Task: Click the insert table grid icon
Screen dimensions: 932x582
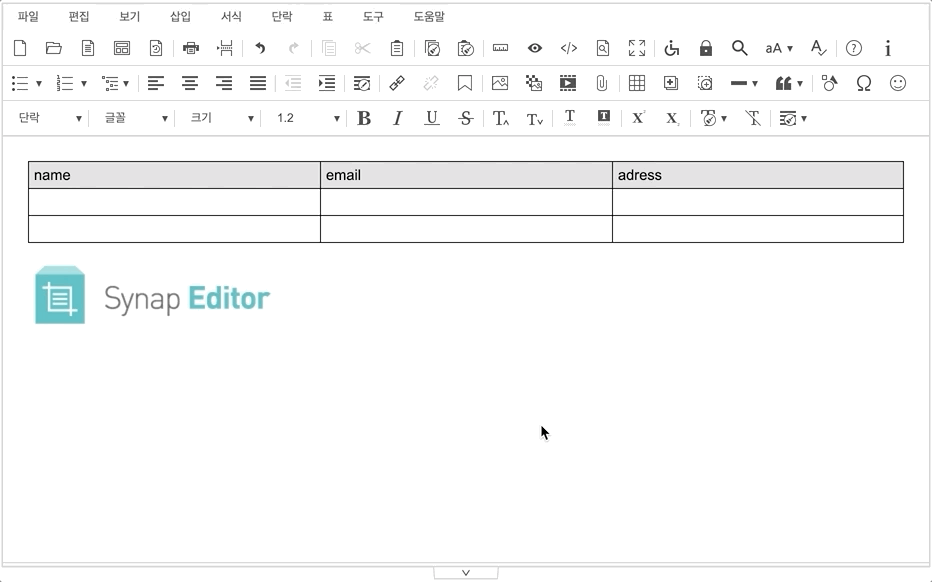Action: click(636, 84)
